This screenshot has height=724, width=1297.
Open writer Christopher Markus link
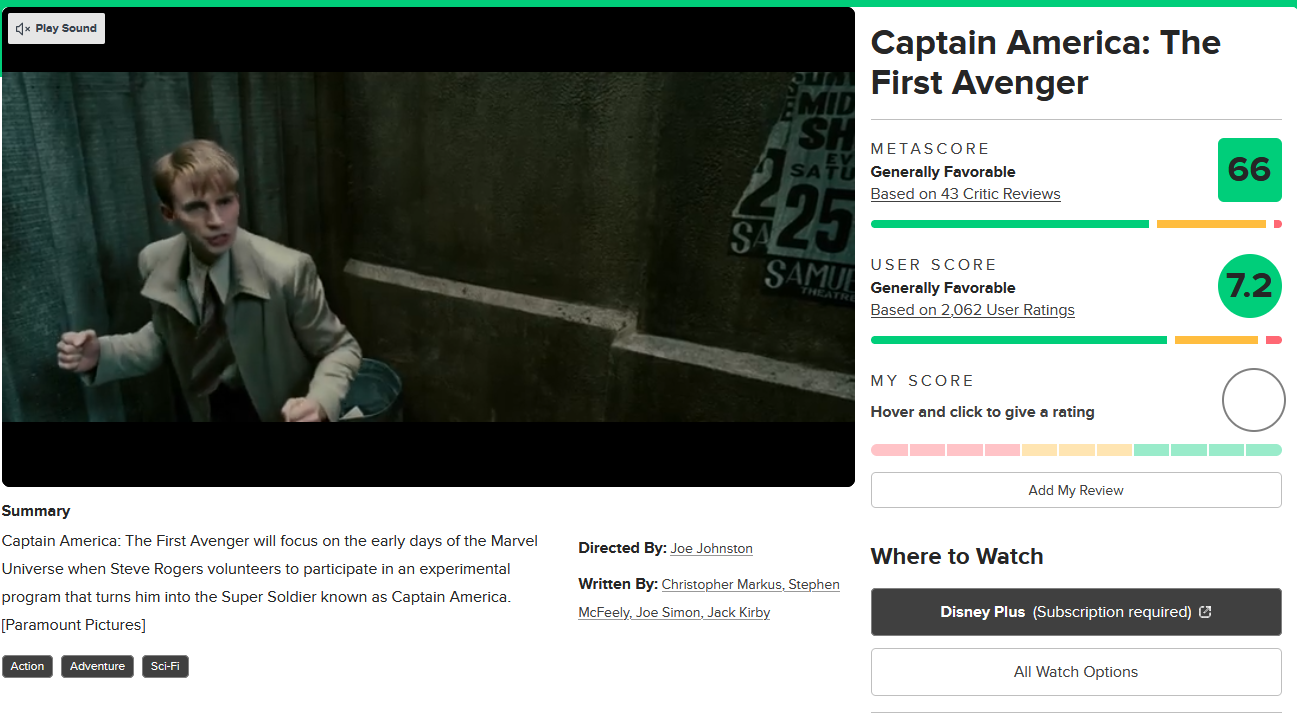coord(721,584)
